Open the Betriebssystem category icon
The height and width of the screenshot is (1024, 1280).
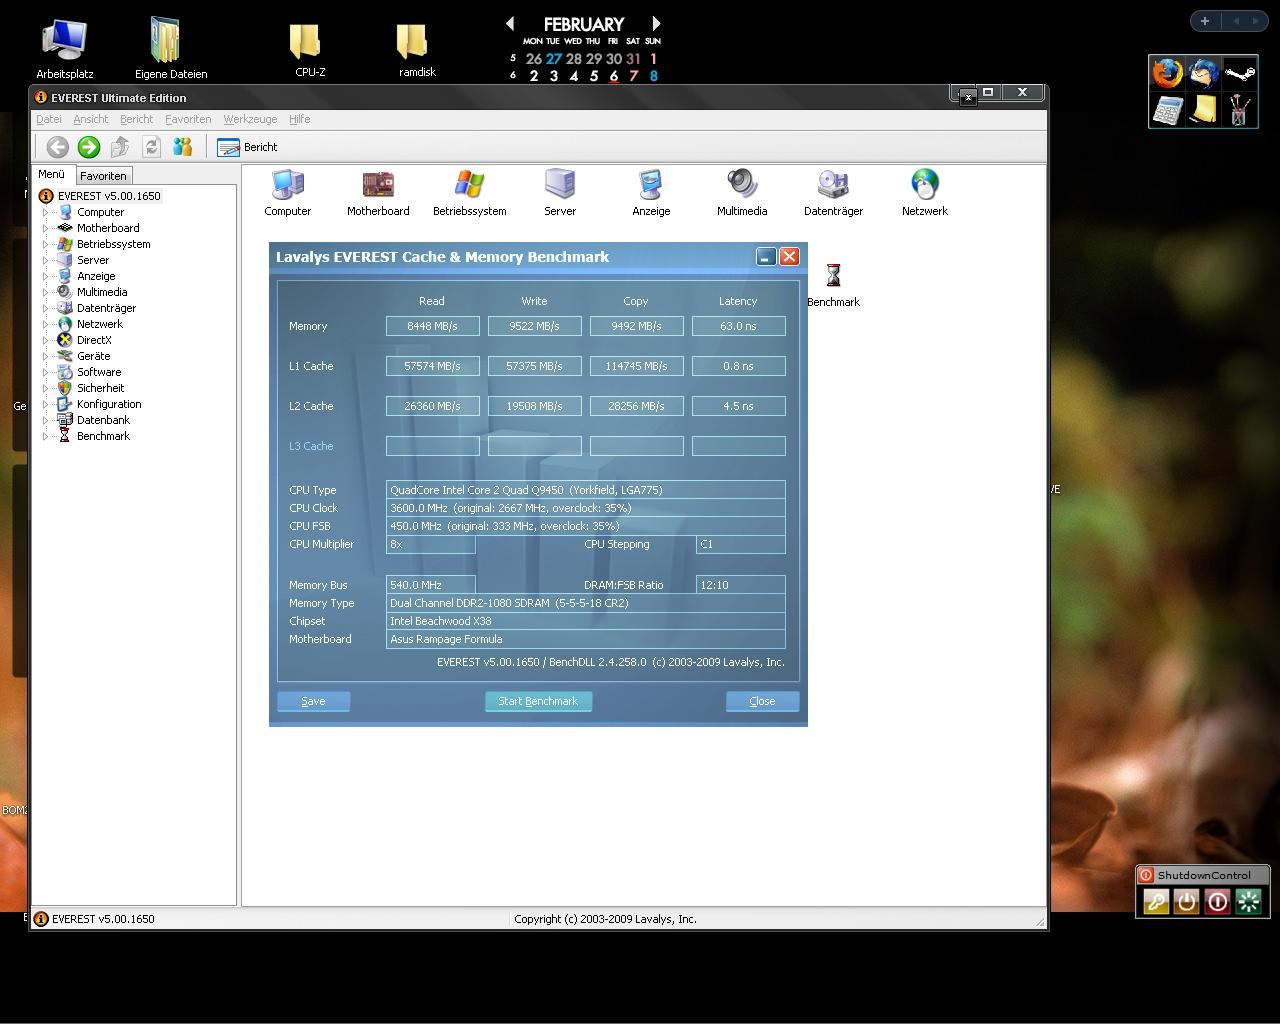pos(469,193)
